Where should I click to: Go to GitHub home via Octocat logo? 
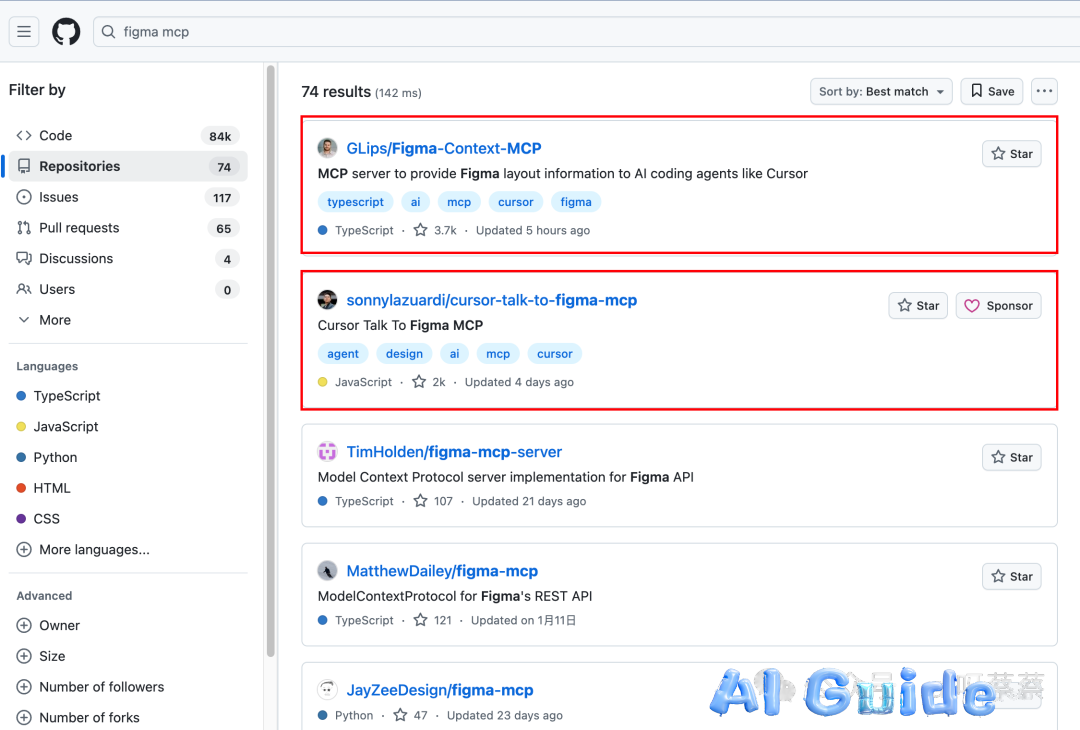(66, 32)
